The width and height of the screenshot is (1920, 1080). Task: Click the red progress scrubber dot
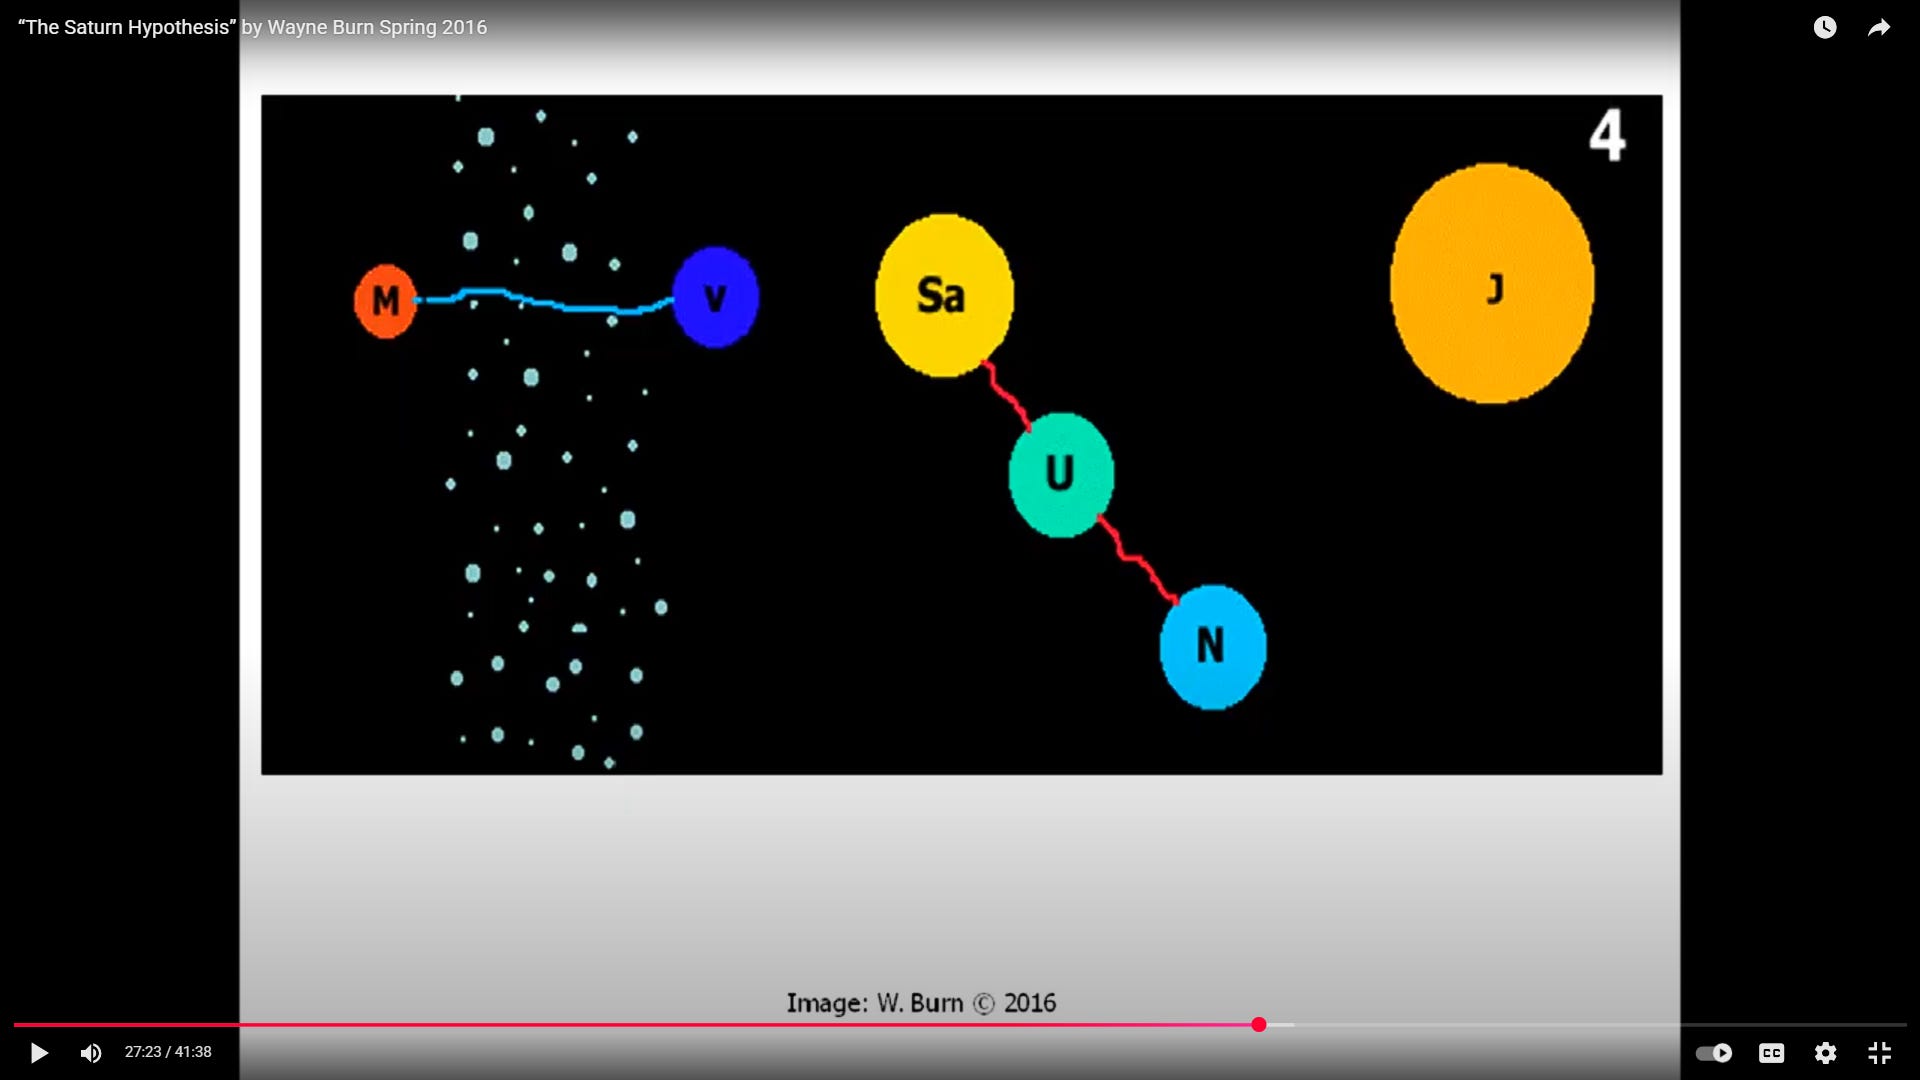coord(1259,1025)
